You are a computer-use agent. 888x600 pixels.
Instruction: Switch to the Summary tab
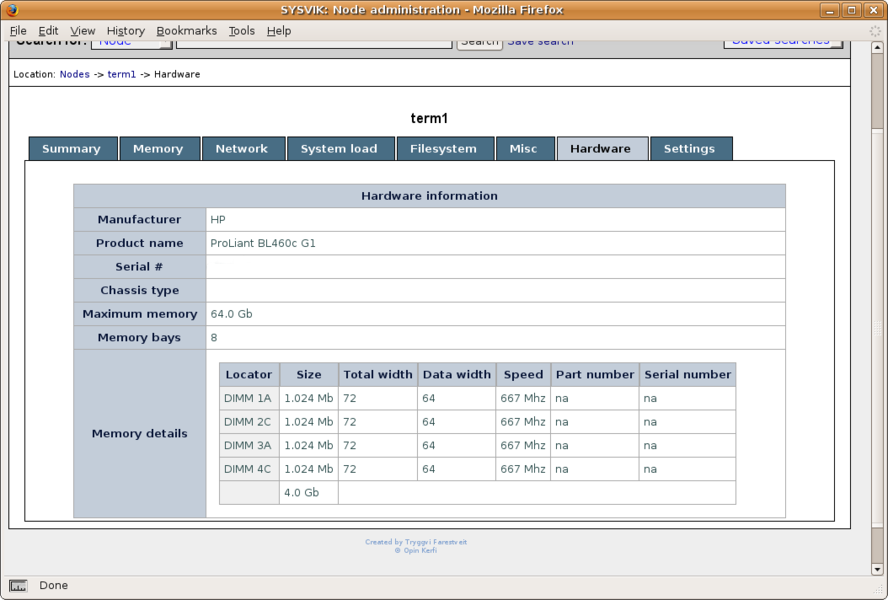tap(73, 148)
